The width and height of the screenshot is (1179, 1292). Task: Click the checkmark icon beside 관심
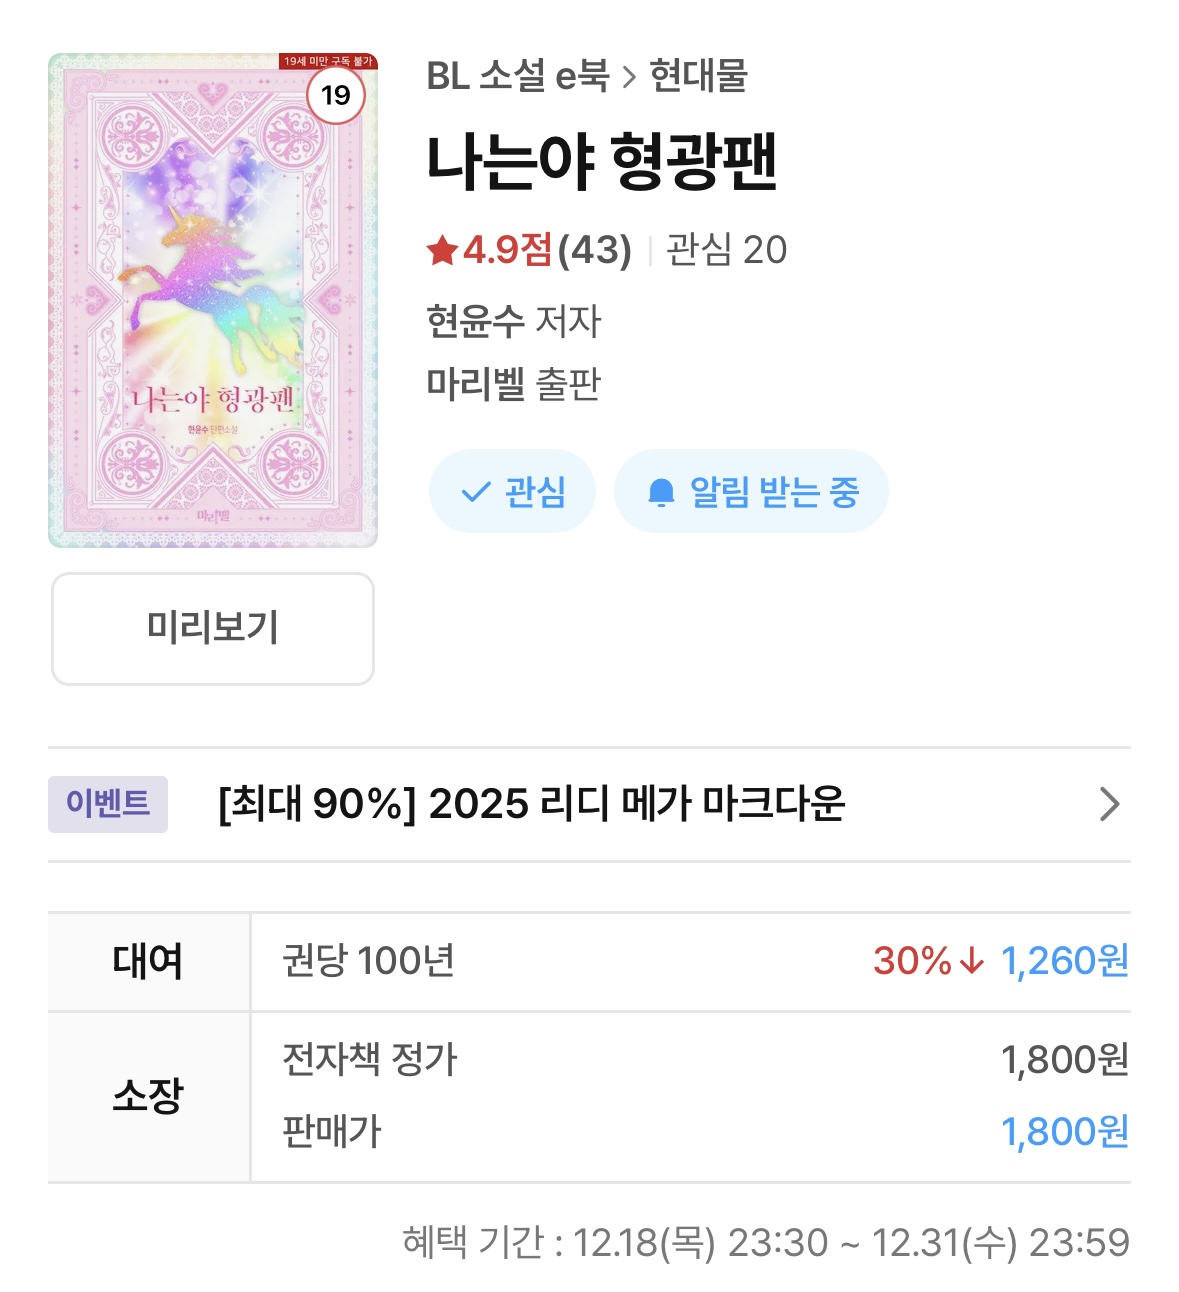475,492
